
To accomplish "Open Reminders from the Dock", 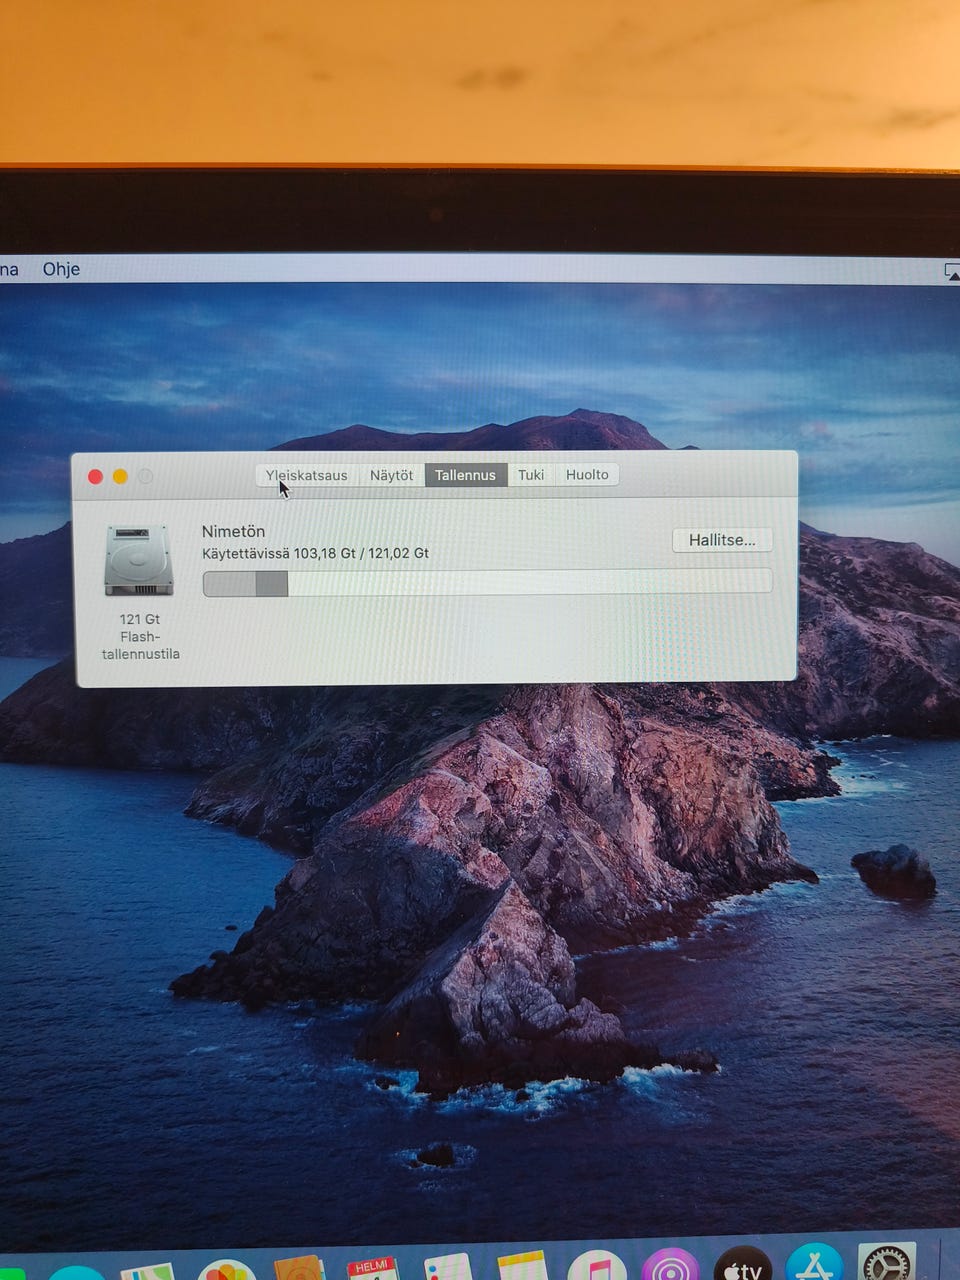I will point(447,1266).
